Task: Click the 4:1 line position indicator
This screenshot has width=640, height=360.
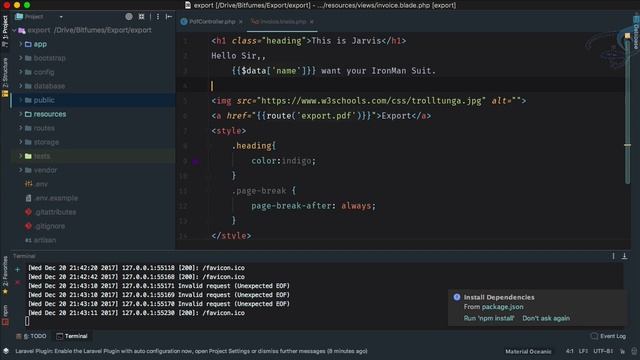Action: pyautogui.click(x=569, y=351)
